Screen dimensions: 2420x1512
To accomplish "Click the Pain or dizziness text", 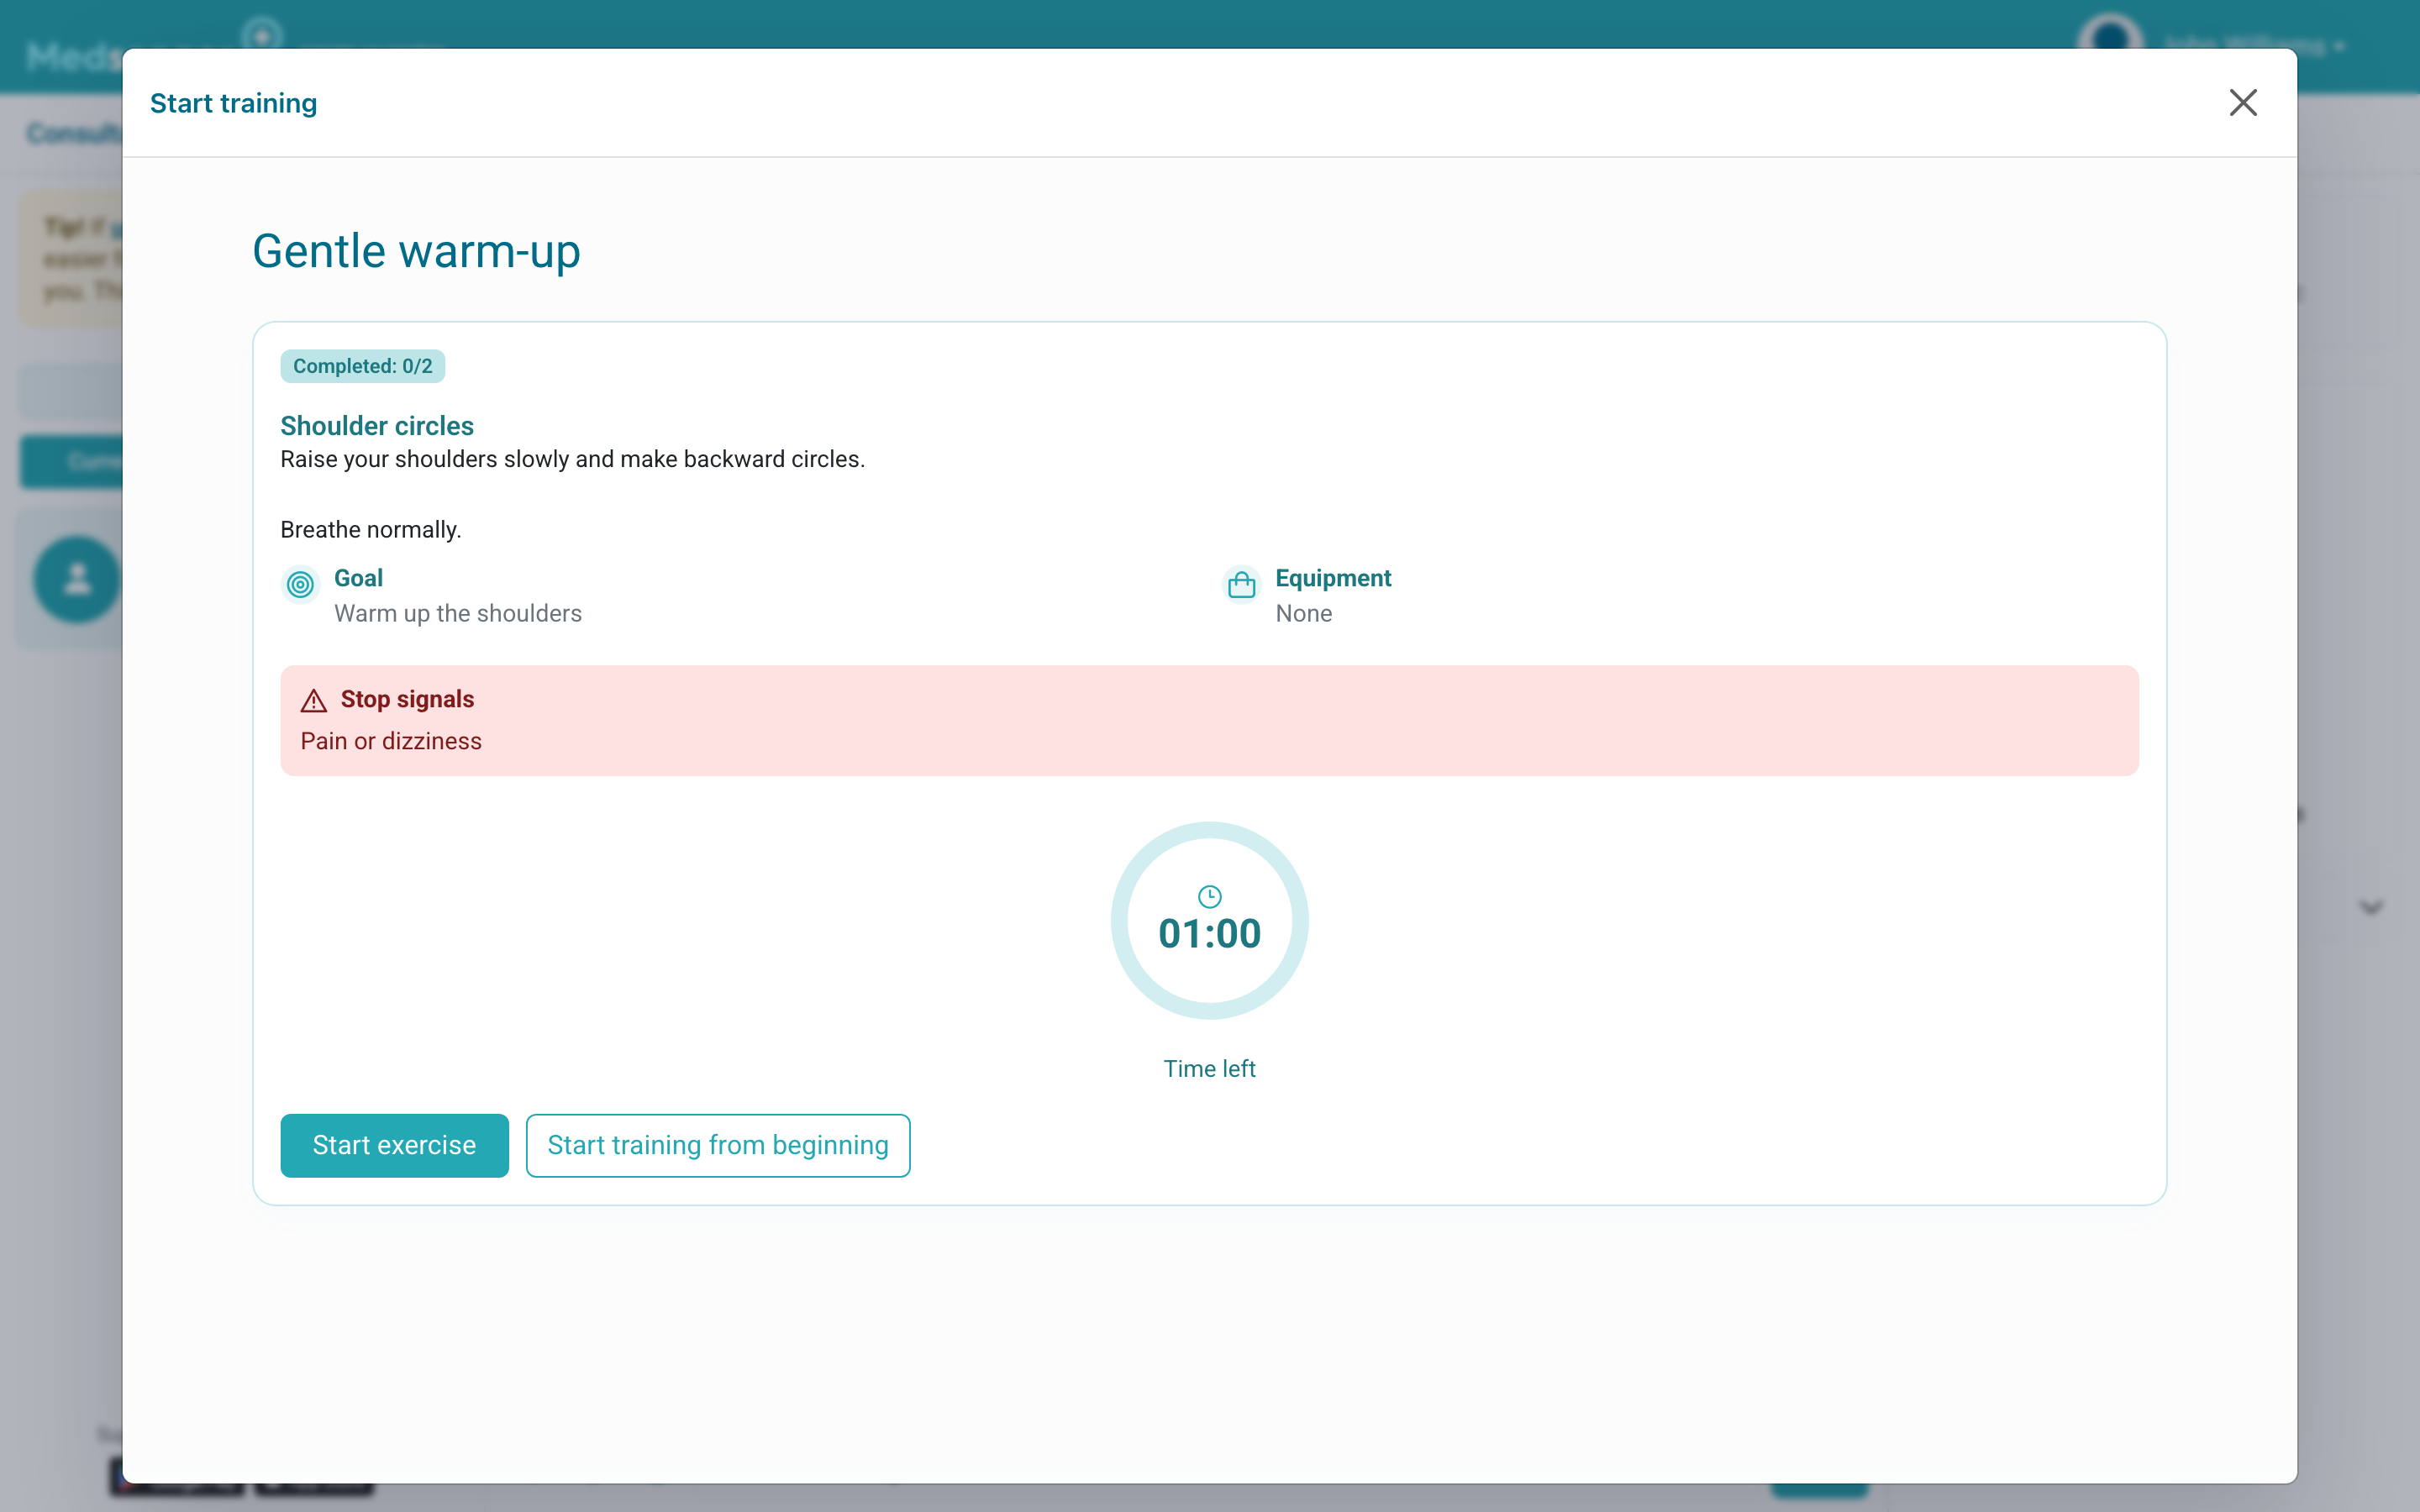I will (x=391, y=741).
